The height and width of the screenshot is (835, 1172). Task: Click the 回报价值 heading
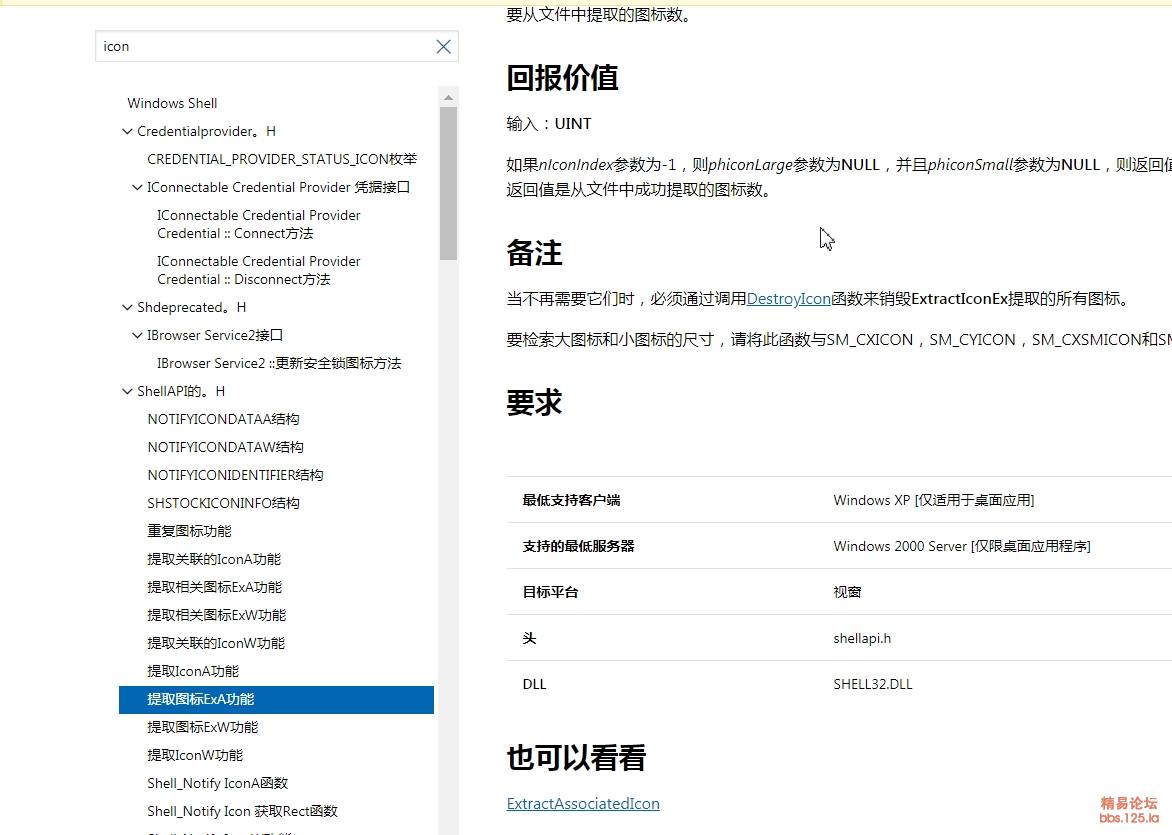[562, 78]
